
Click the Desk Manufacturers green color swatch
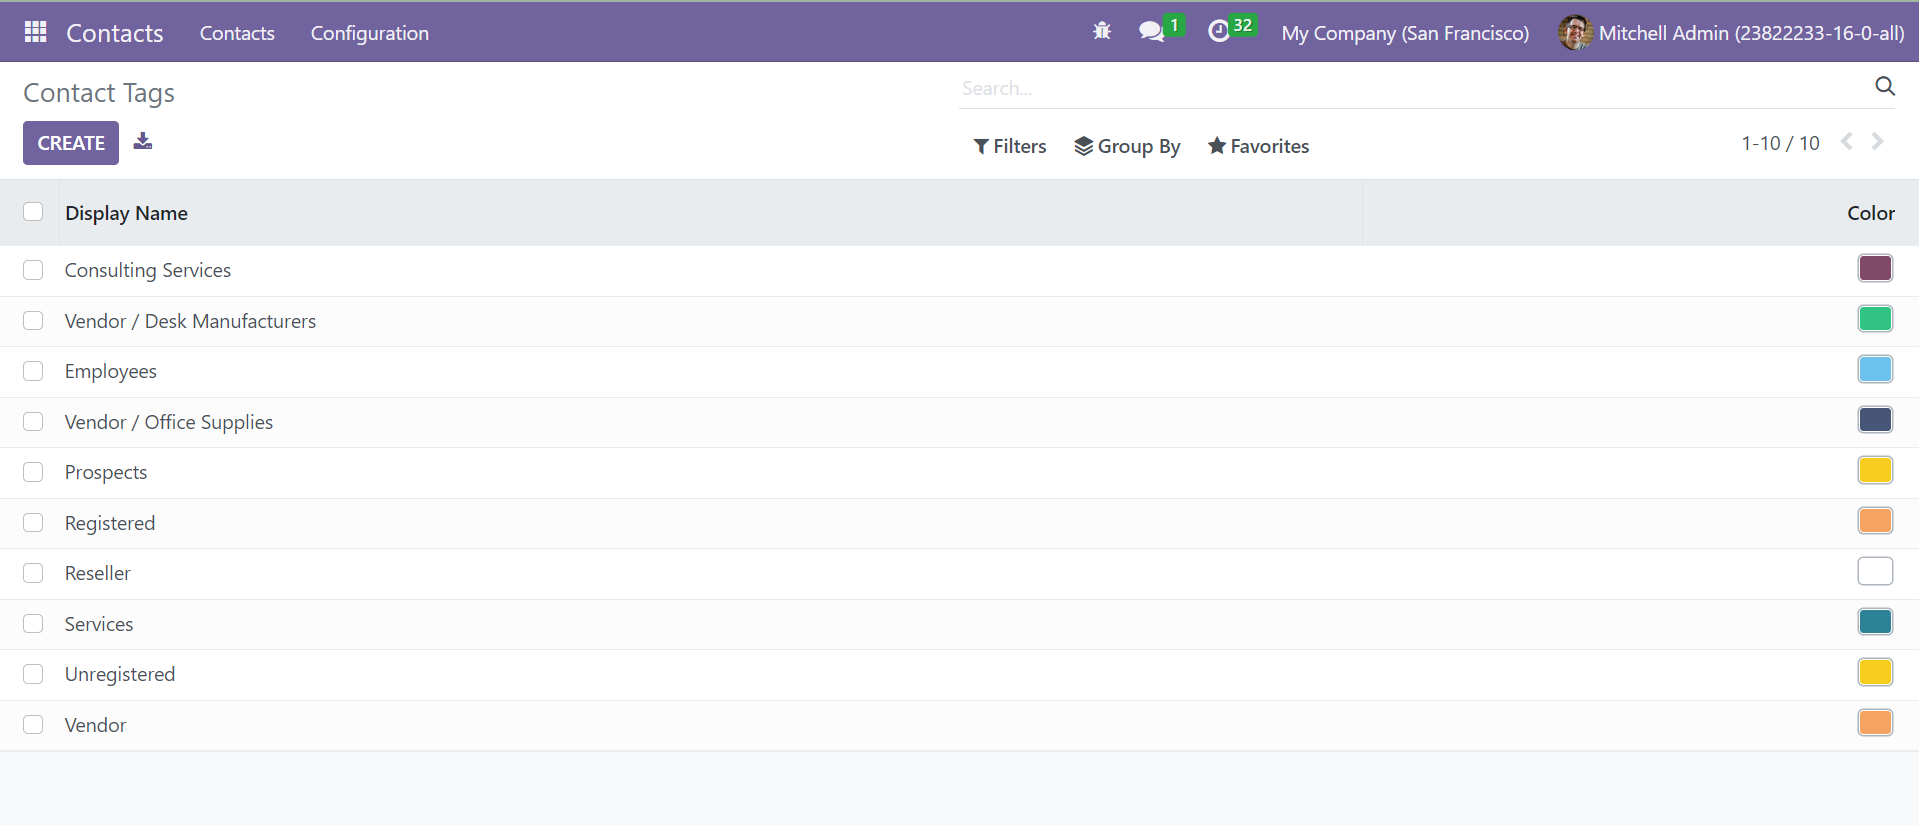pyautogui.click(x=1875, y=319)
